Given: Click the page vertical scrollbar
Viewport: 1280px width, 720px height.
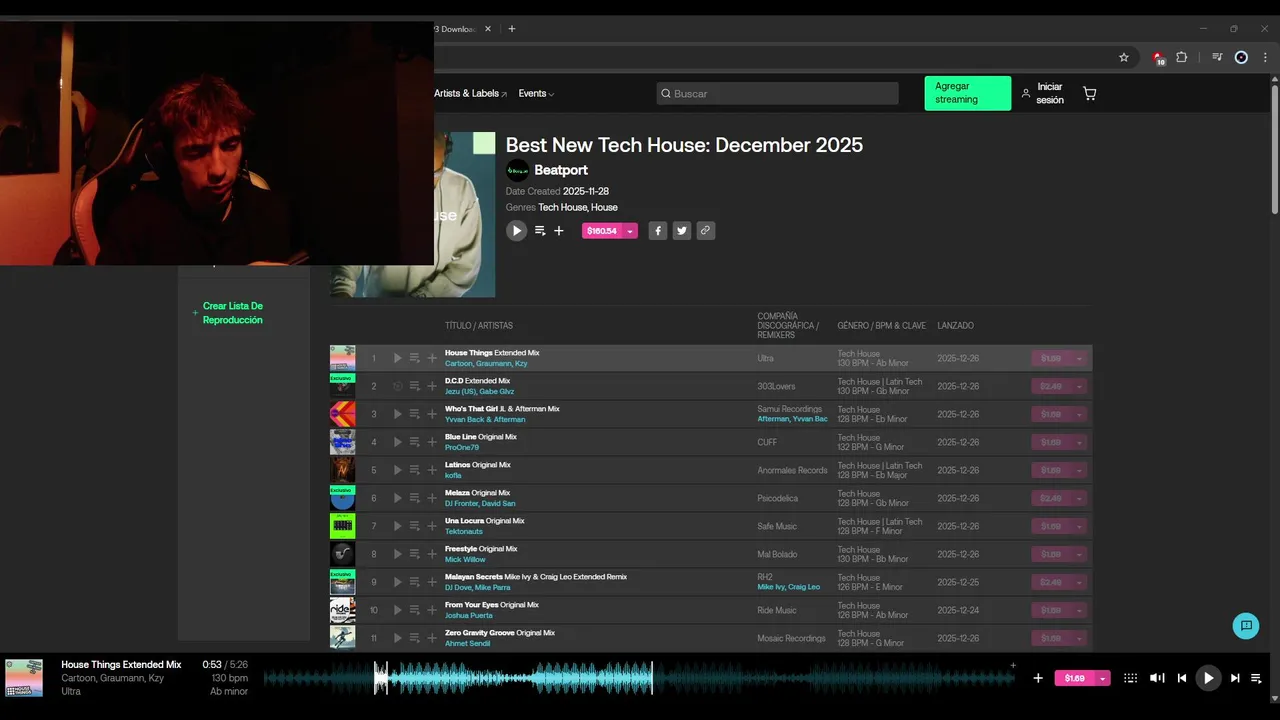Looking at the screenshot, I should point(1275,150).
